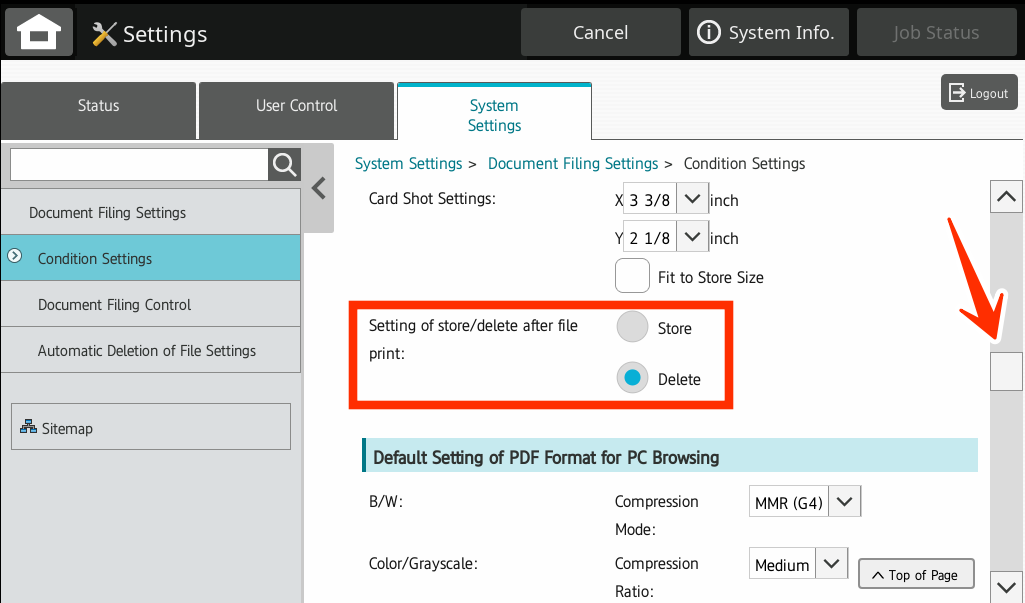
Task: Click the magnifier search icon
Action: coord(284,164)
